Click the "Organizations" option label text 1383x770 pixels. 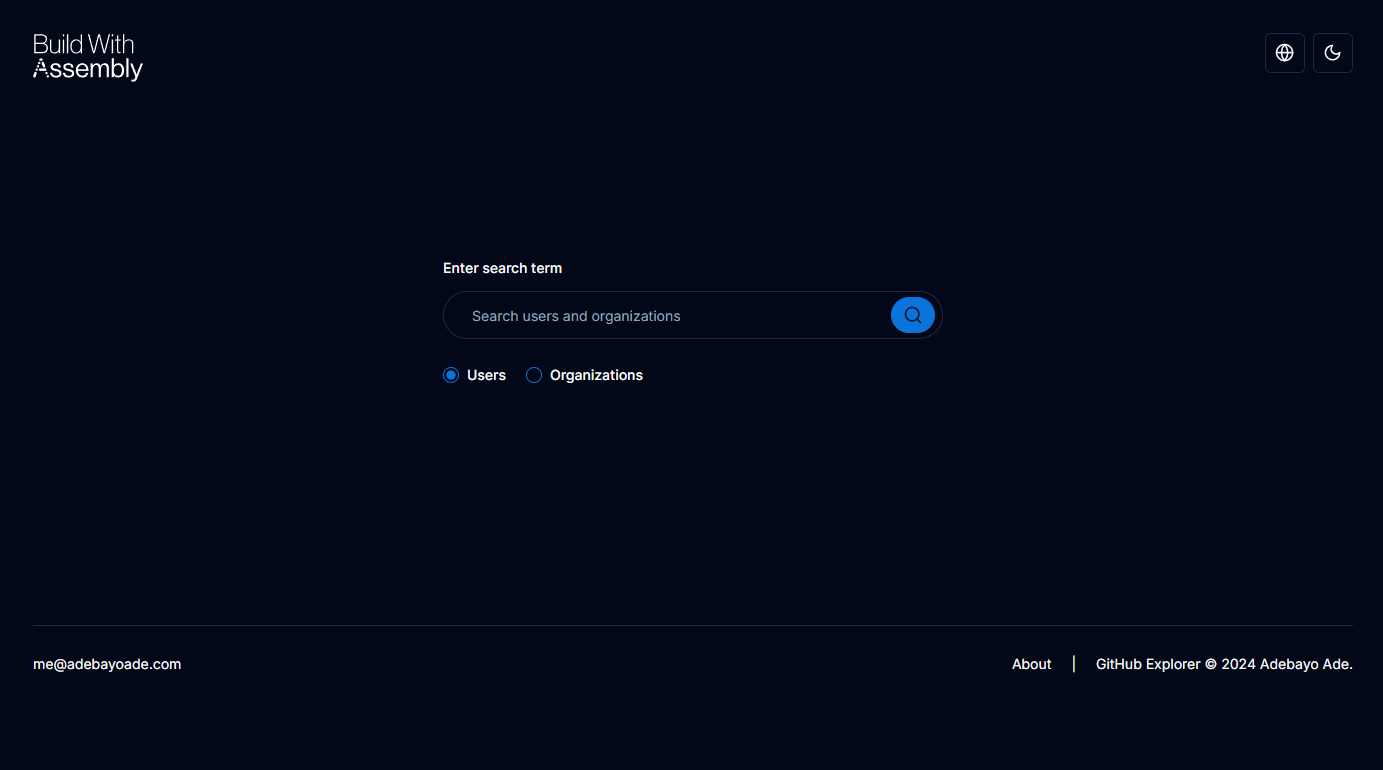596,375
